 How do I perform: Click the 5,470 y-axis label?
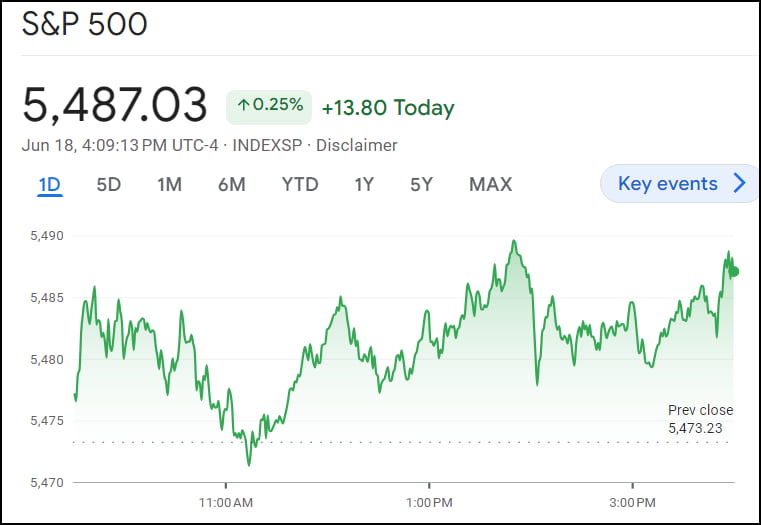pyautogui.click(x=47, y=482)
